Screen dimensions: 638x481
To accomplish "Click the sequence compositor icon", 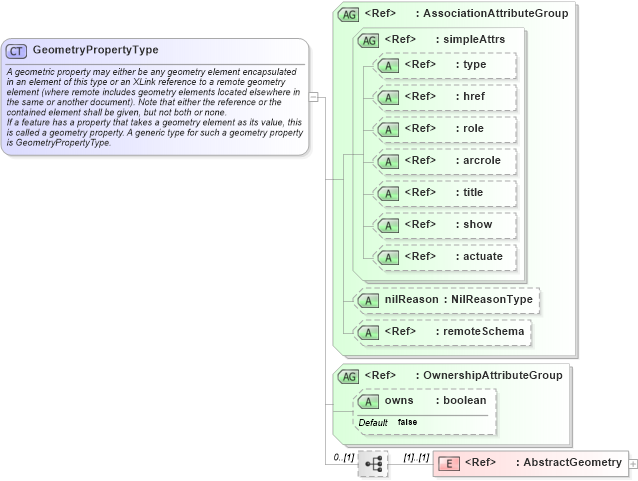I will pyautogui.click(x=373, y=464).
